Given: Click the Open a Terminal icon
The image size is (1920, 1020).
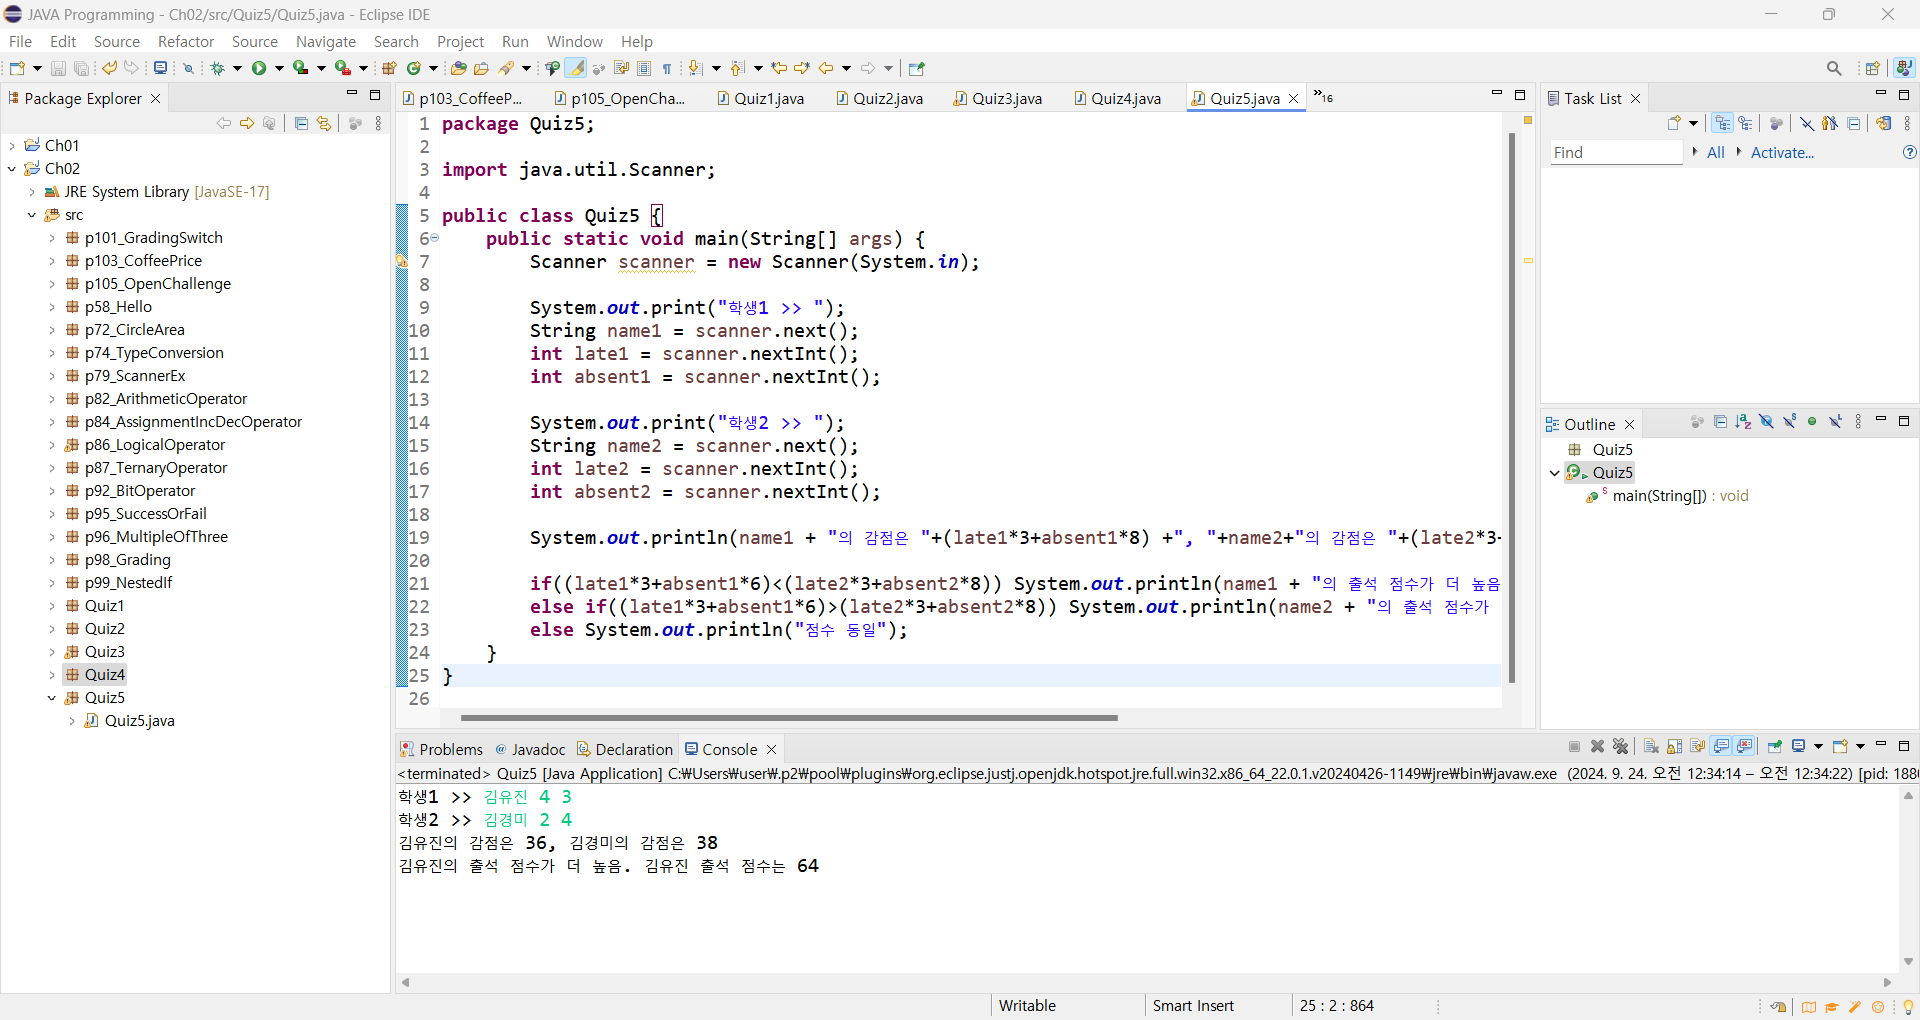Looking at the screenshot, I should [x=160, y=68].
